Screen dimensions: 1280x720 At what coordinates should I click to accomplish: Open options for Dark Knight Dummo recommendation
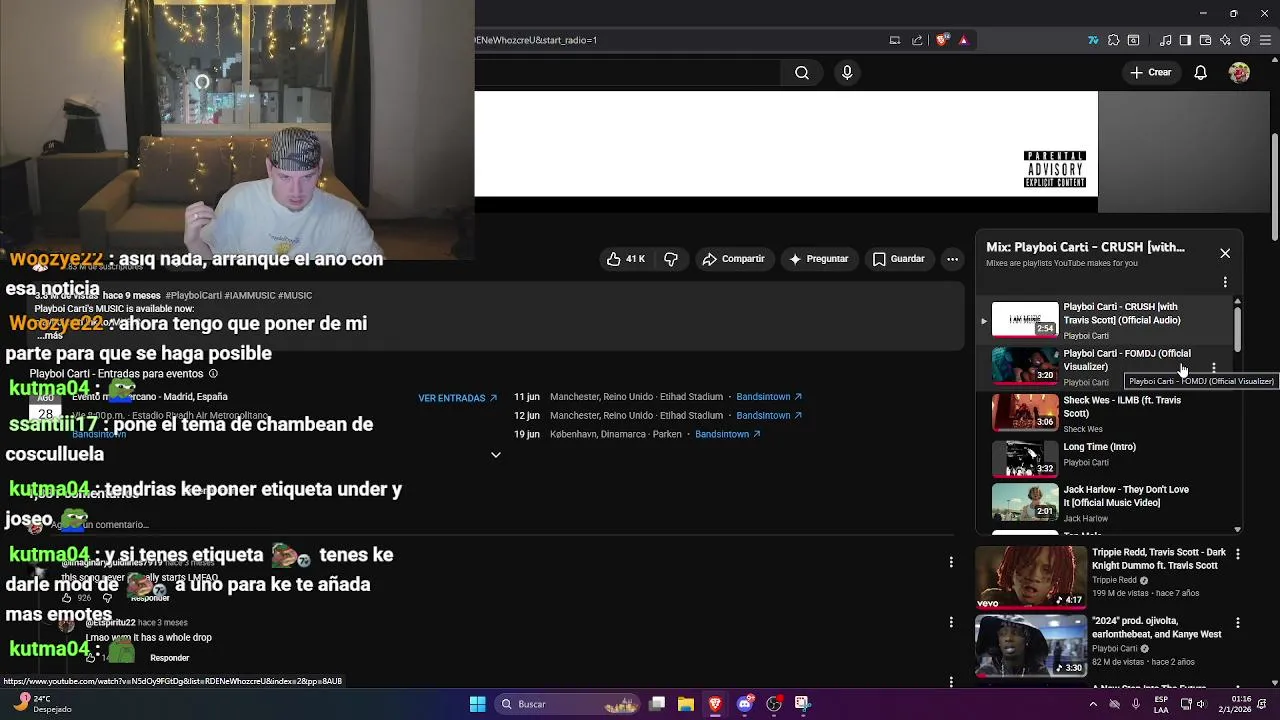pos(1238,554)
